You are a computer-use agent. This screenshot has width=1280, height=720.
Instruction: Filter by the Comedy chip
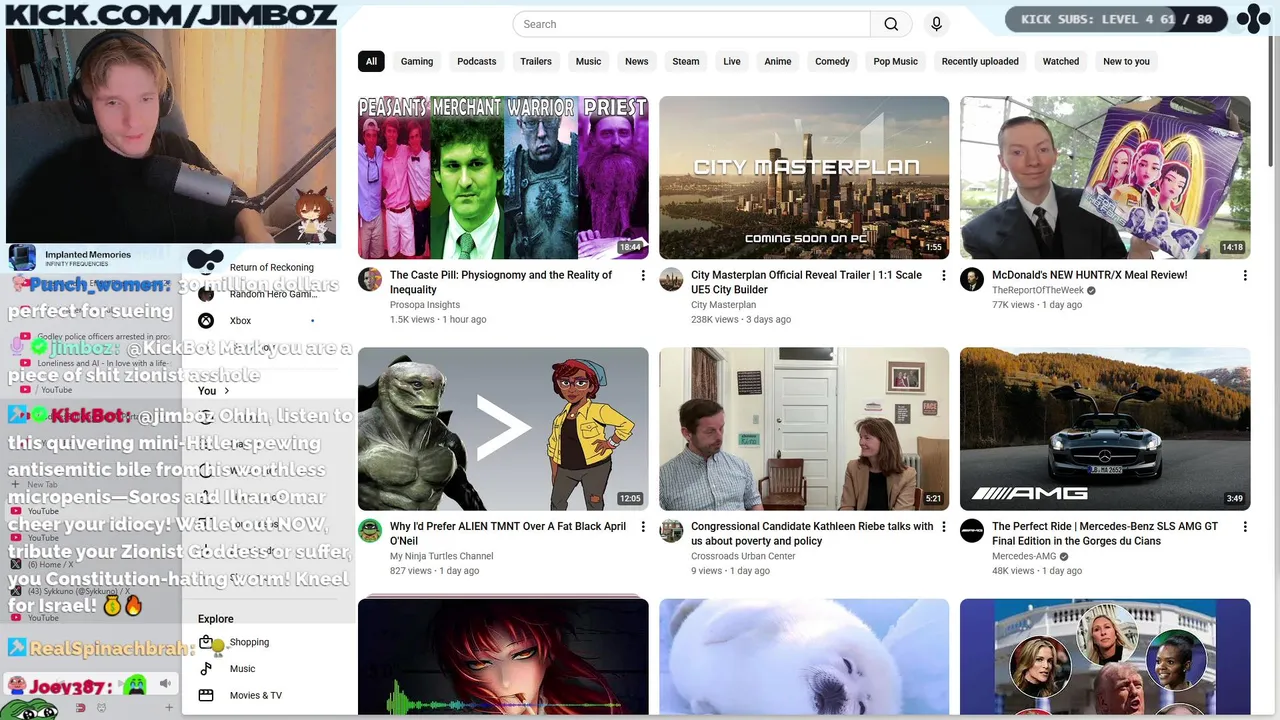click(x=832, y=61)
